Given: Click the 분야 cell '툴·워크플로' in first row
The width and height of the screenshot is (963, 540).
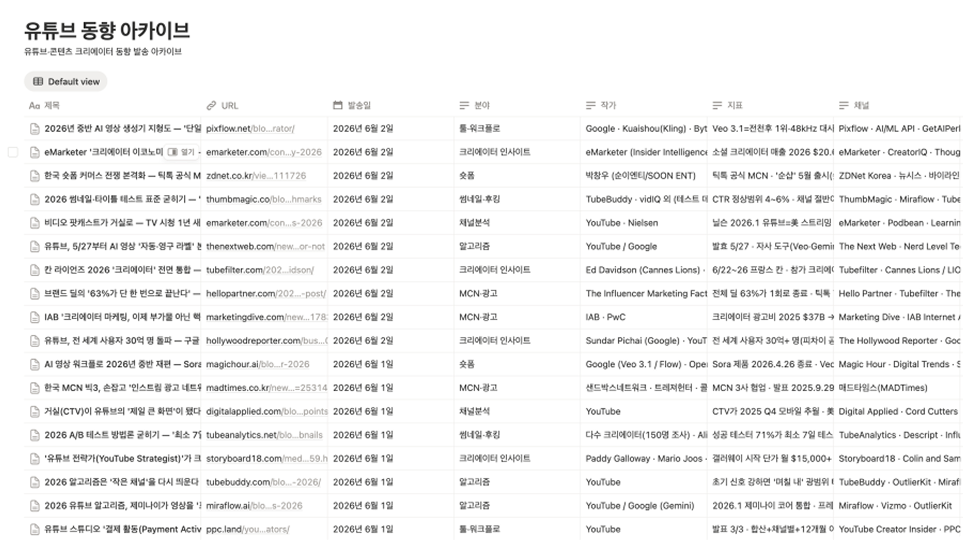Looking at the screenshot, I should (480, 129).
